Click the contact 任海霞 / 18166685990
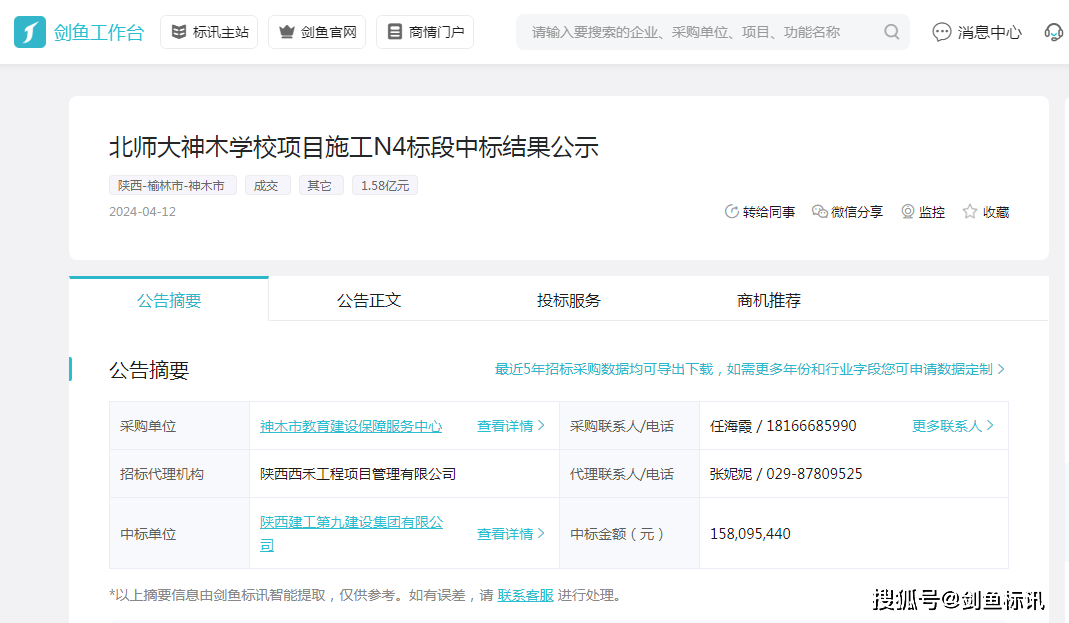 click(x=783, y=426)
